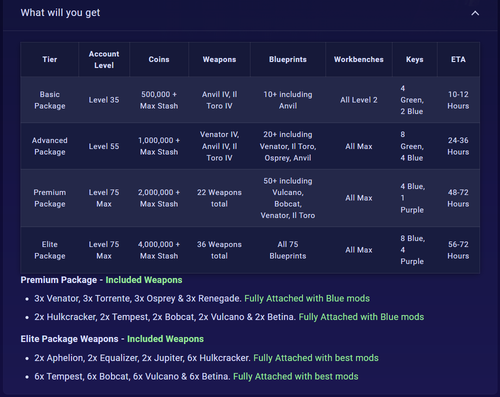
Task: Select the 'Coins' column header
Action: pyautogui.click(x=159, y=59)
